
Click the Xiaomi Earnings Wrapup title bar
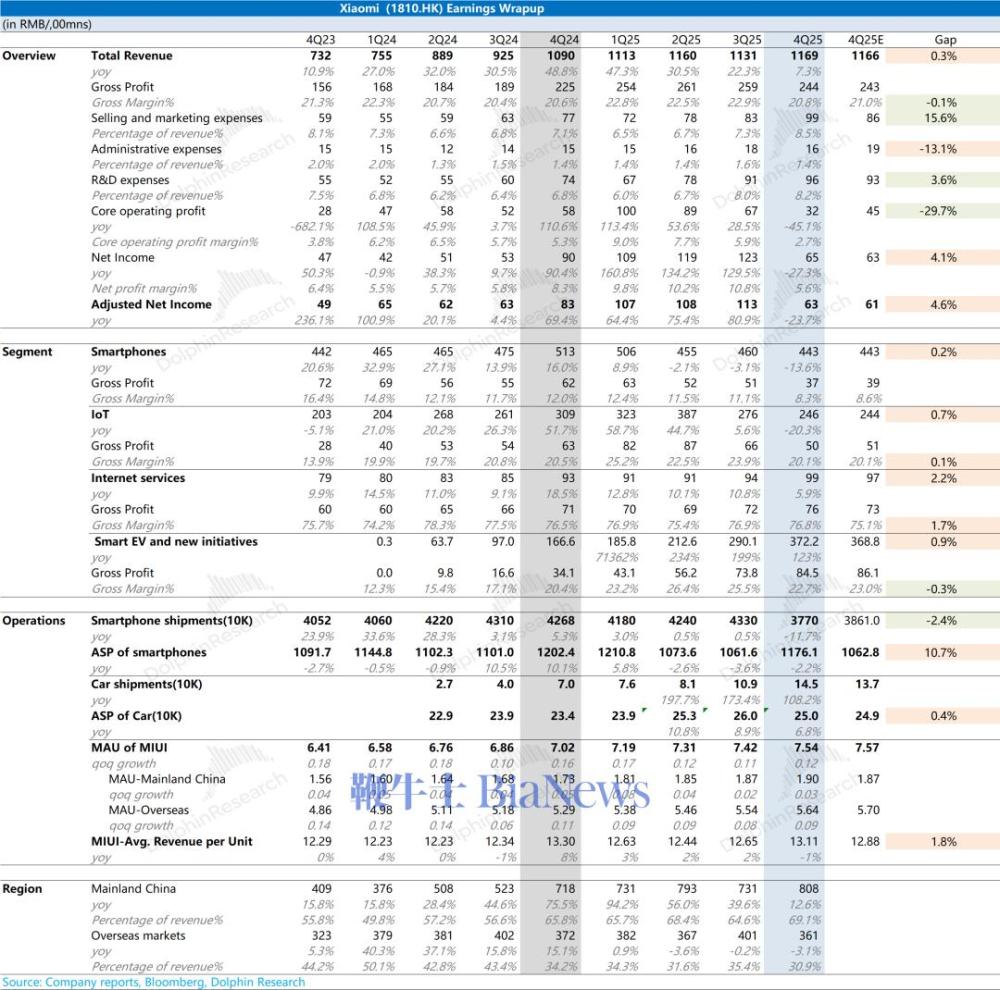click(x=500, y=7)
